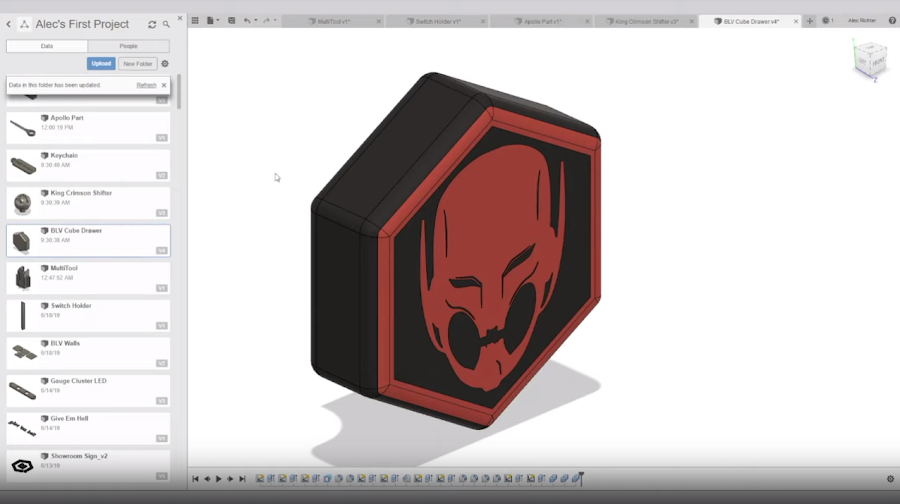900x504 pixels.
Task: Save the current design
Action: pyautogui.click(x=231, y=21)
